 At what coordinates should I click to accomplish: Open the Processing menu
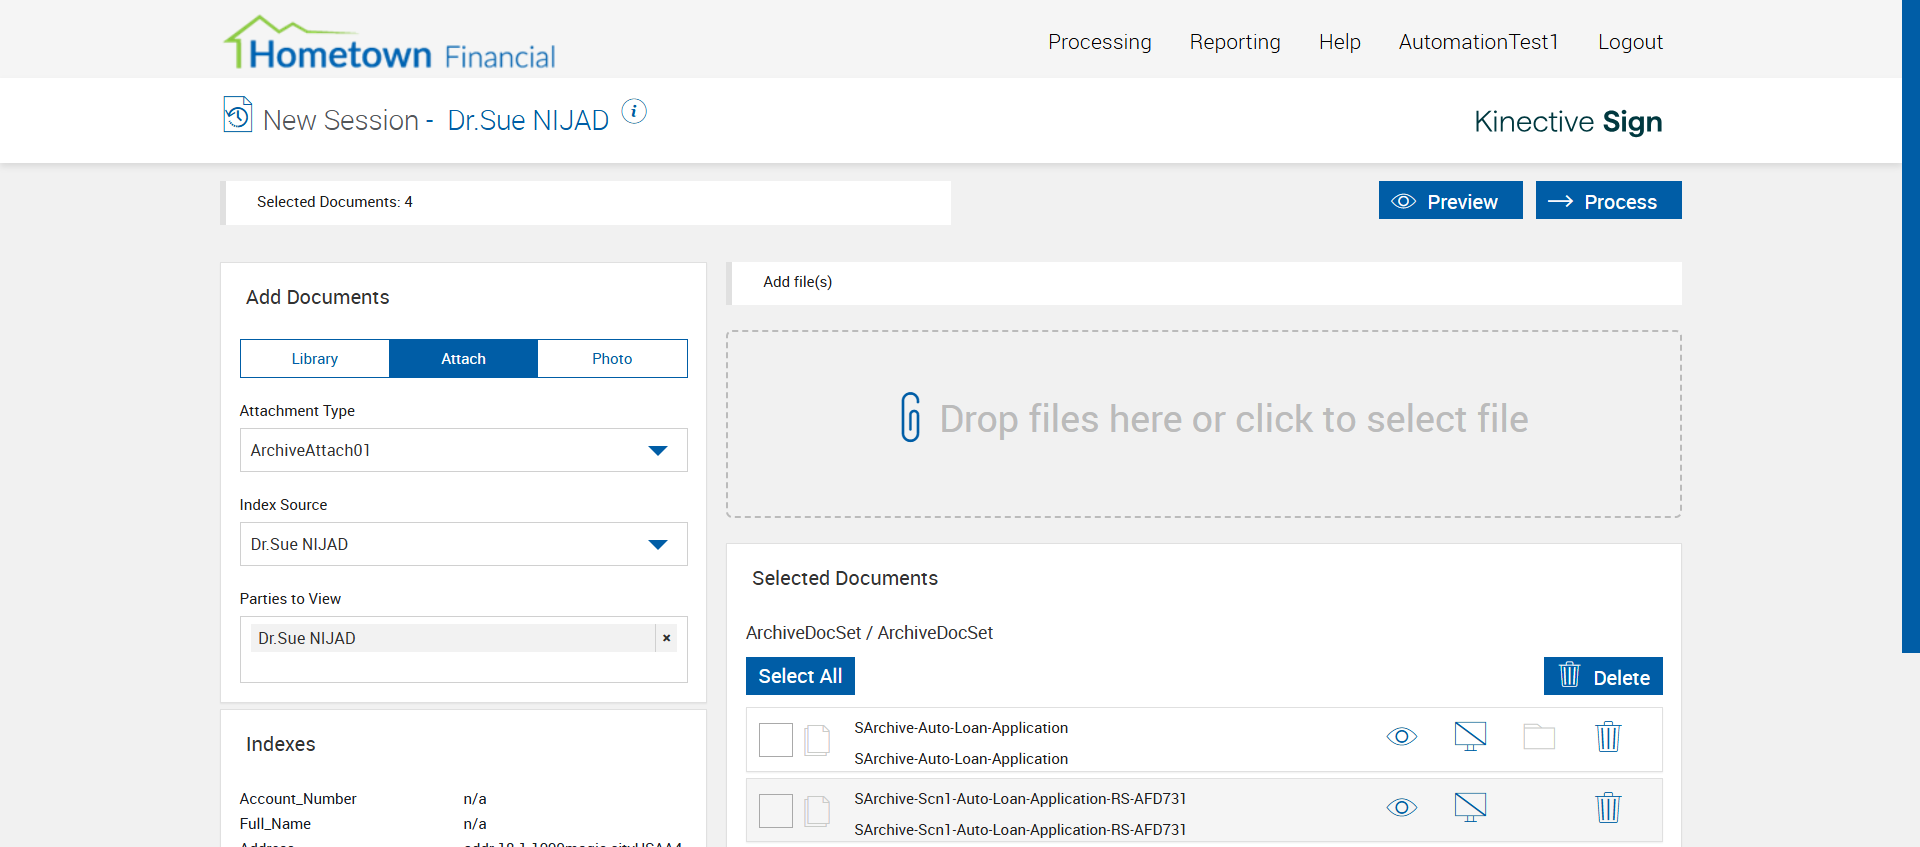tap(1100, 42)
